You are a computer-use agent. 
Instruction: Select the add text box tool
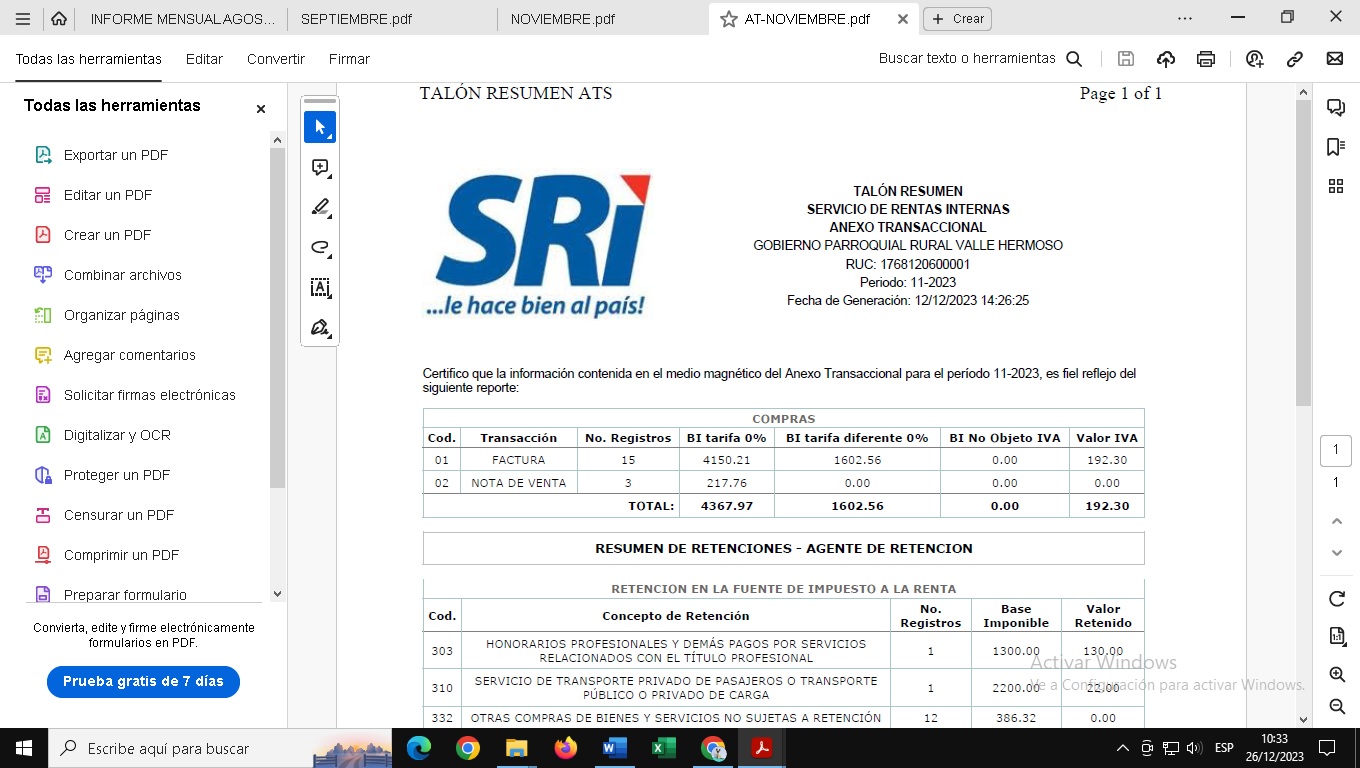pyautogui.click(x=320, y=288)
